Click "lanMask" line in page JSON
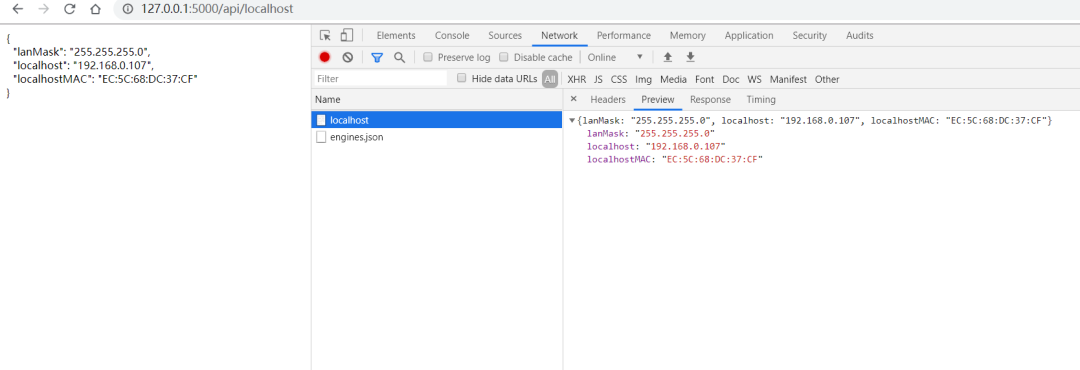This screenshot has width=1080, height=370. (x=82, y=52)
